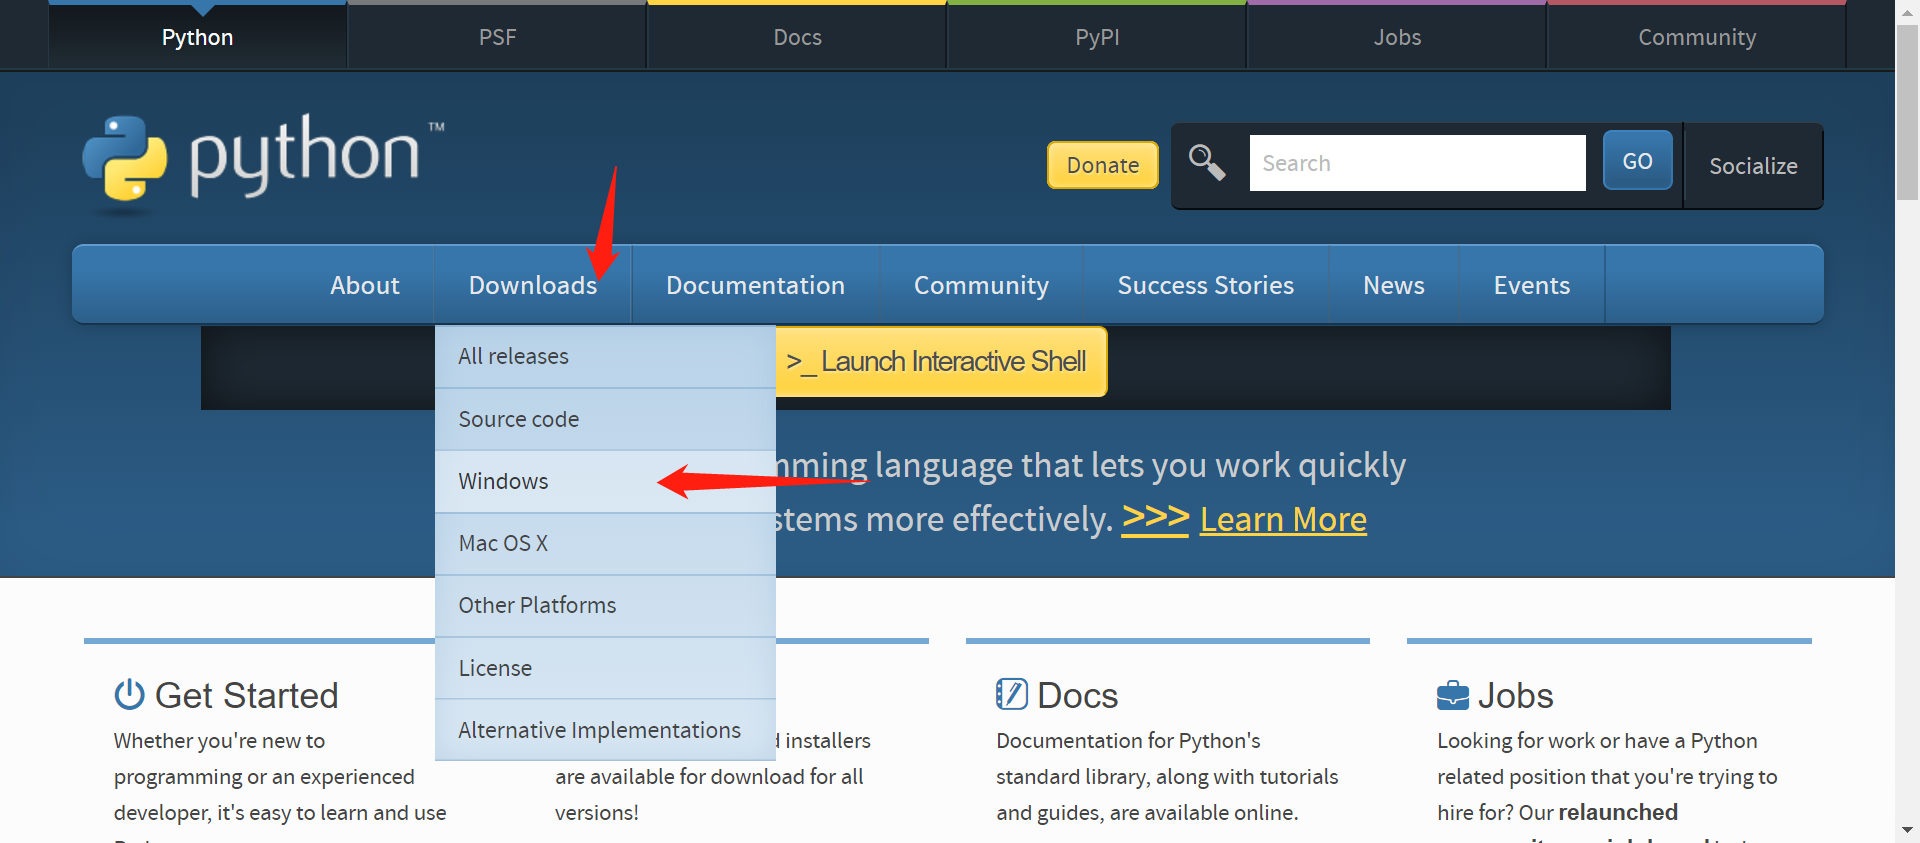Choose Mac OS X in Downloads dropdown
Screen dimensions: 1920x843
coord(605,543)
